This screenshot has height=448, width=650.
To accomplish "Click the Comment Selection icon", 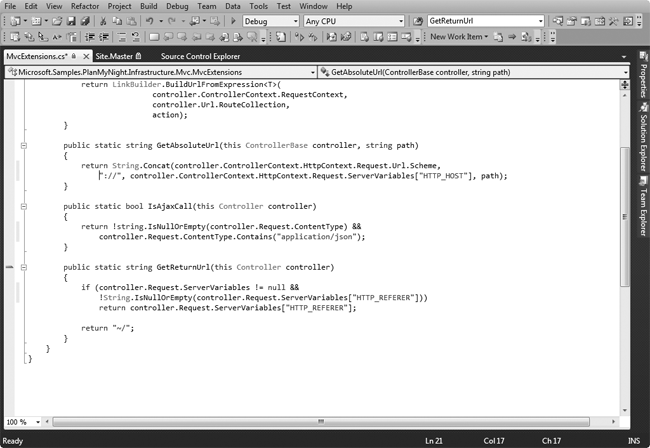I will click(x=122, y=37).
